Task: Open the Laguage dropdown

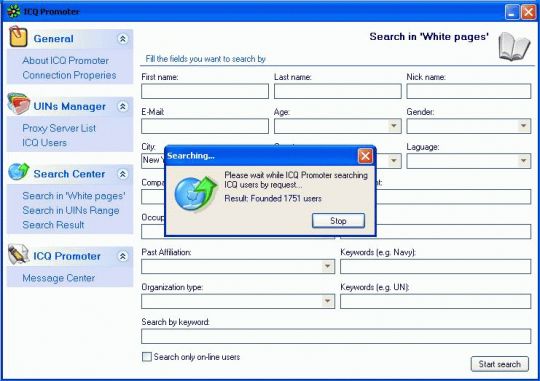Action: click(523, 161)
